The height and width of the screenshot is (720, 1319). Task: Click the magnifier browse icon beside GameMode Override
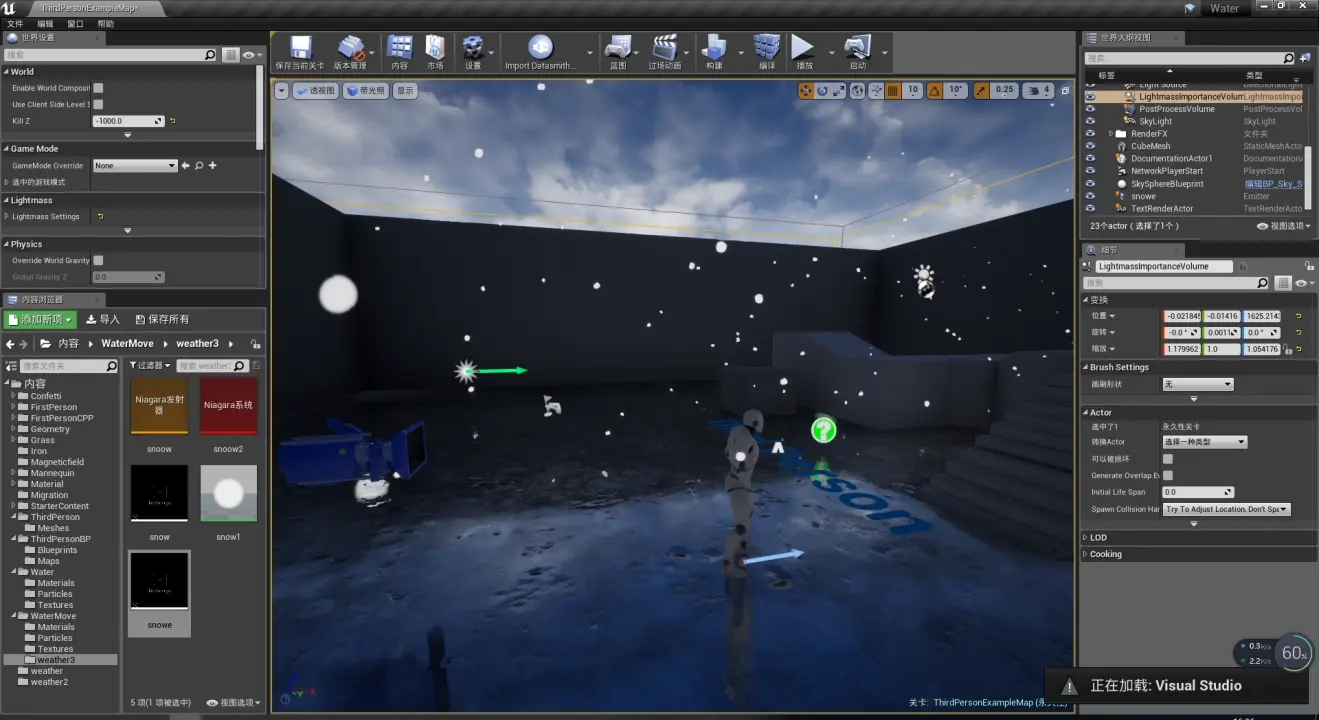(x=199, y=165)
